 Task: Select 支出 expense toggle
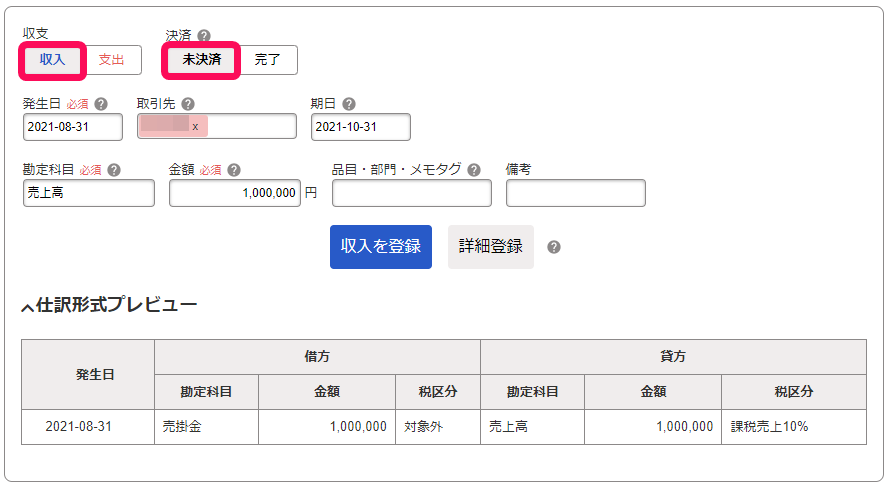111,59
